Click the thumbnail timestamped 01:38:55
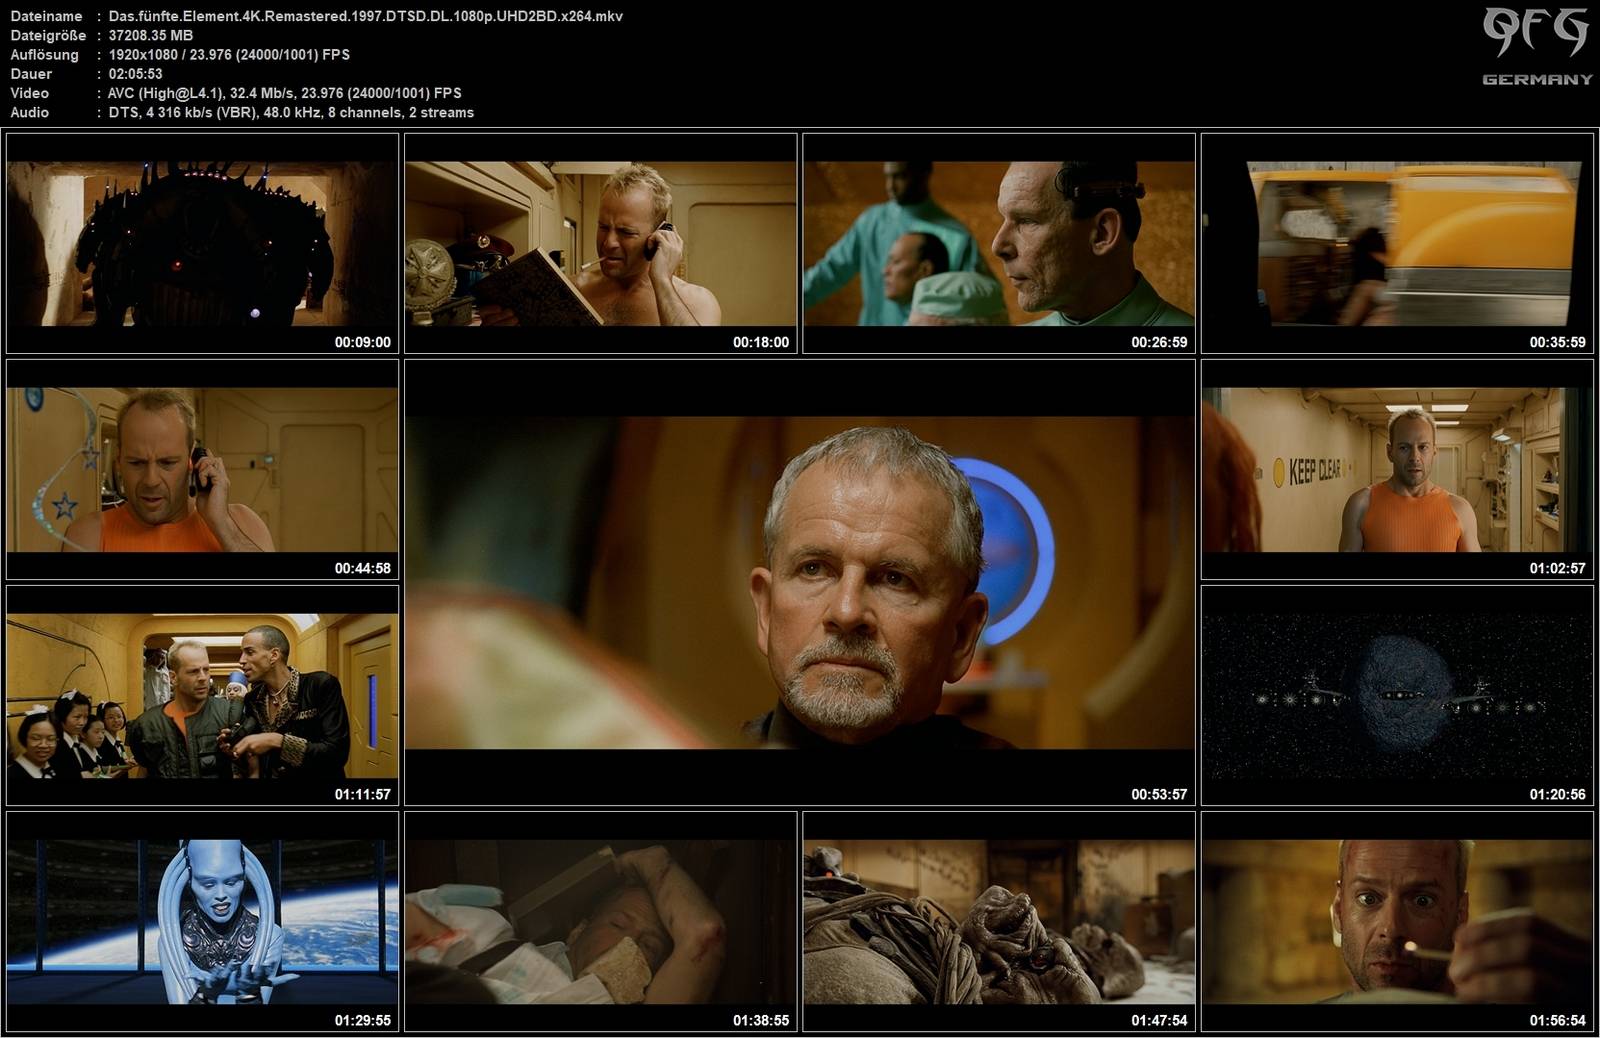The height and width of the screenshot is (1038, 1600). 600,922
